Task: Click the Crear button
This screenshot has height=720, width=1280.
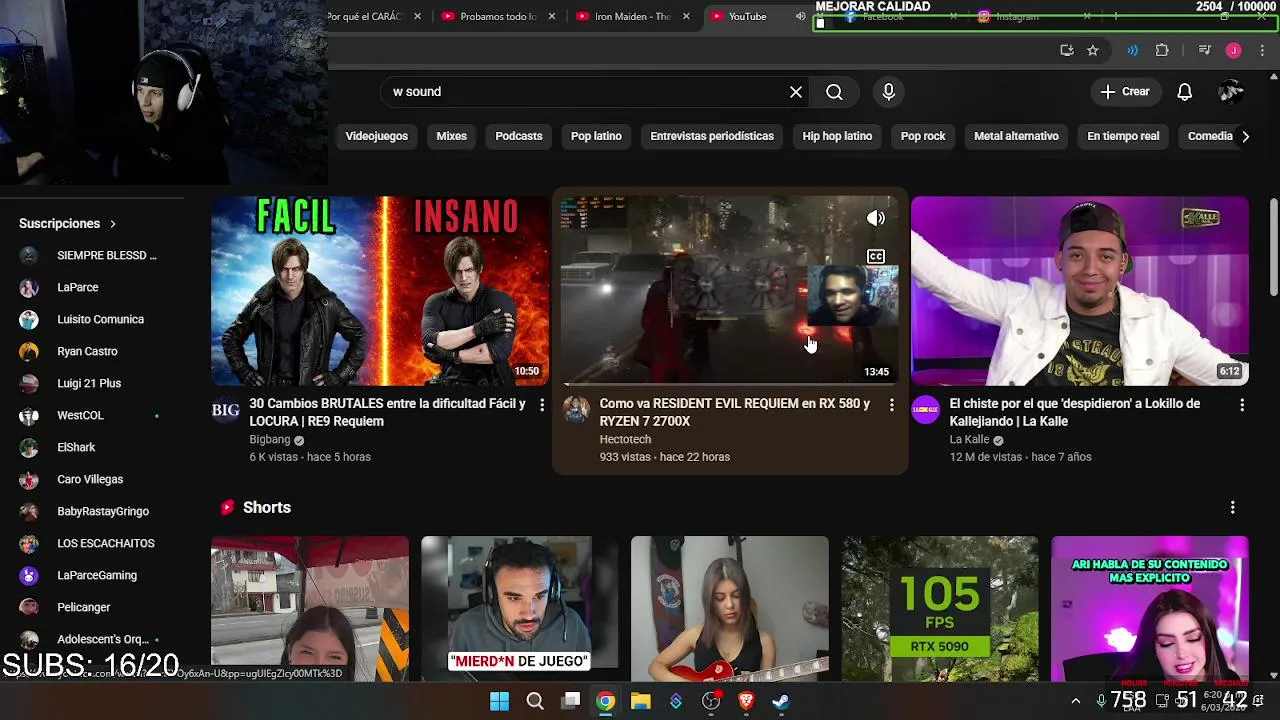Action: 1125,92
